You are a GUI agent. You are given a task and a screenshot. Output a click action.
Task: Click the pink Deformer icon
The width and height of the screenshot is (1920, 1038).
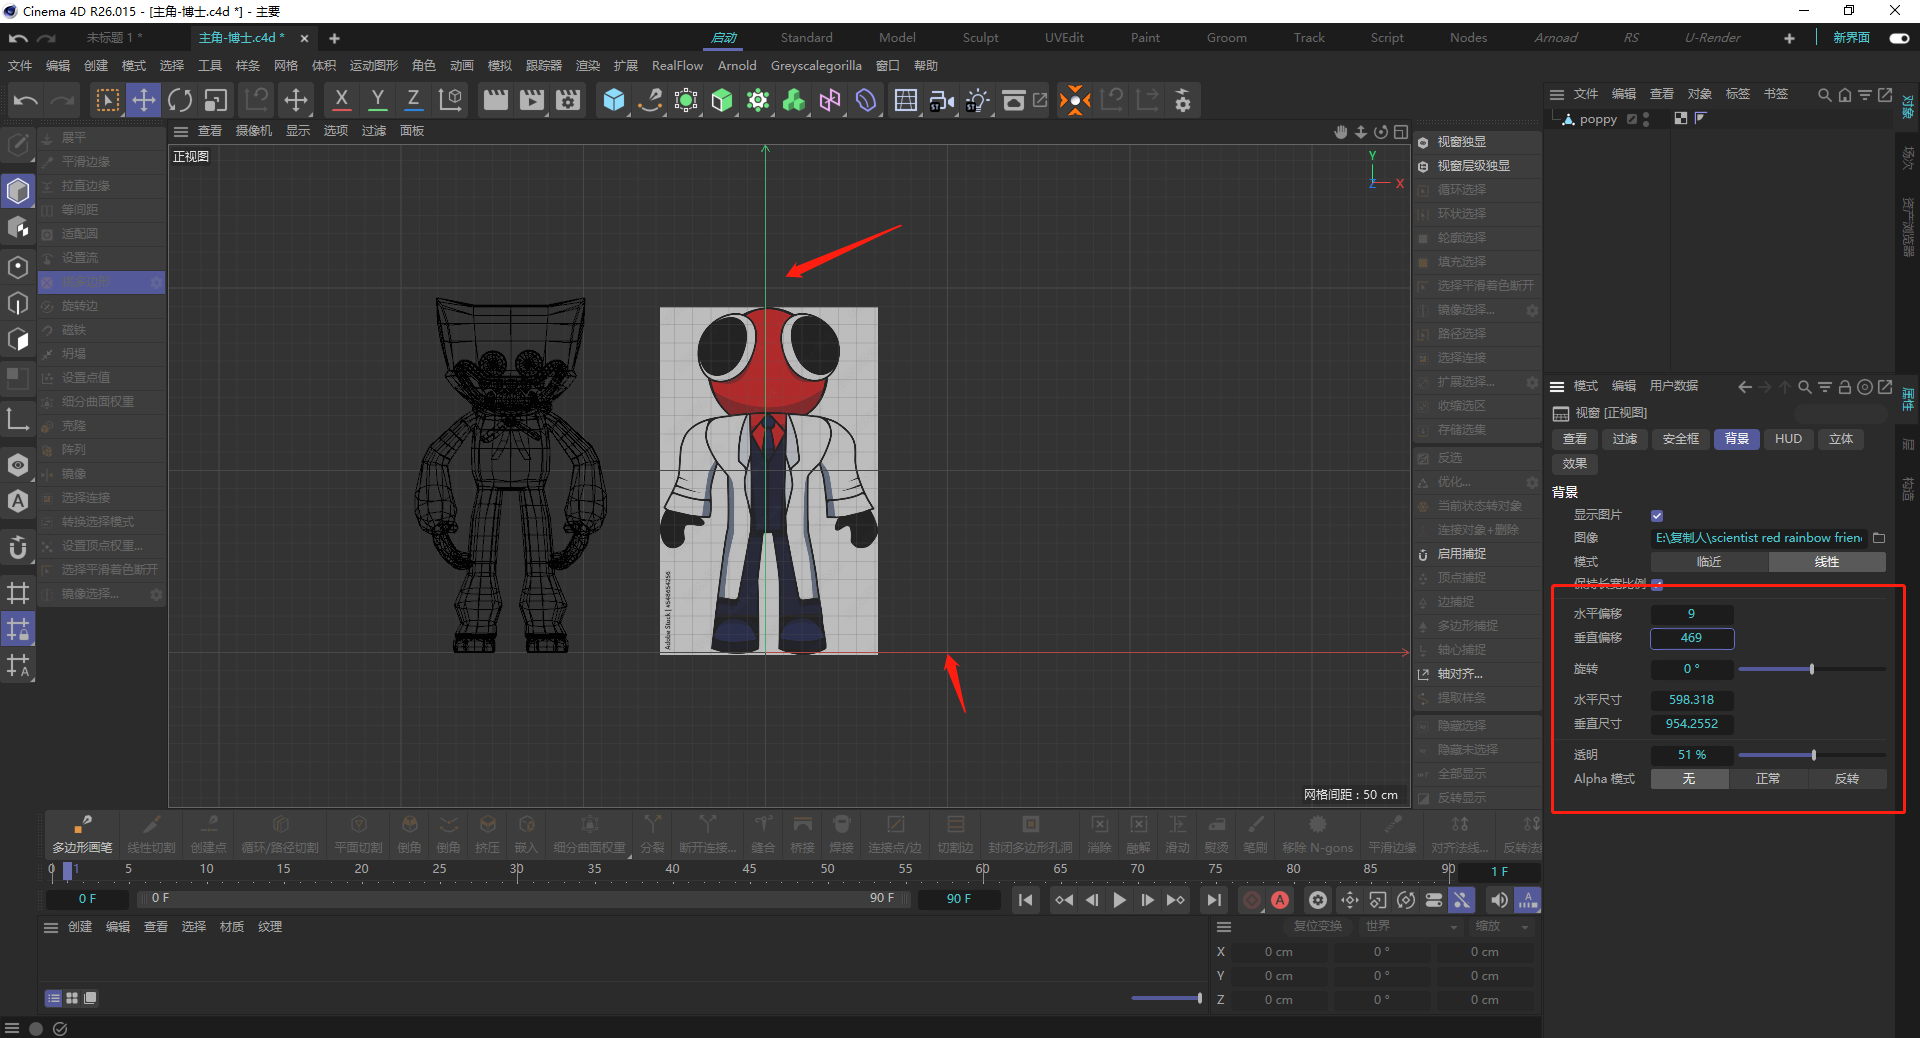[830, 100]
